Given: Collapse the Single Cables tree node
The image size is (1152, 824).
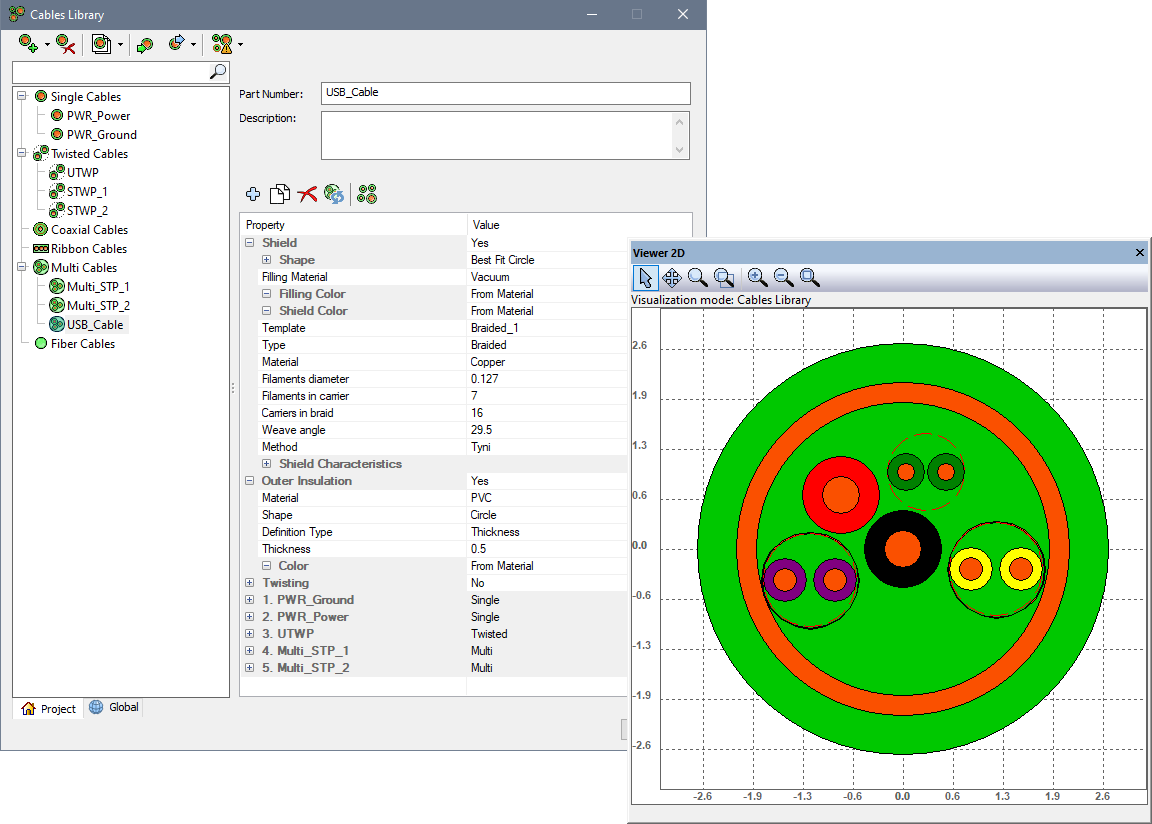Looking at the screenshot, I should click(x=22, y=97).
